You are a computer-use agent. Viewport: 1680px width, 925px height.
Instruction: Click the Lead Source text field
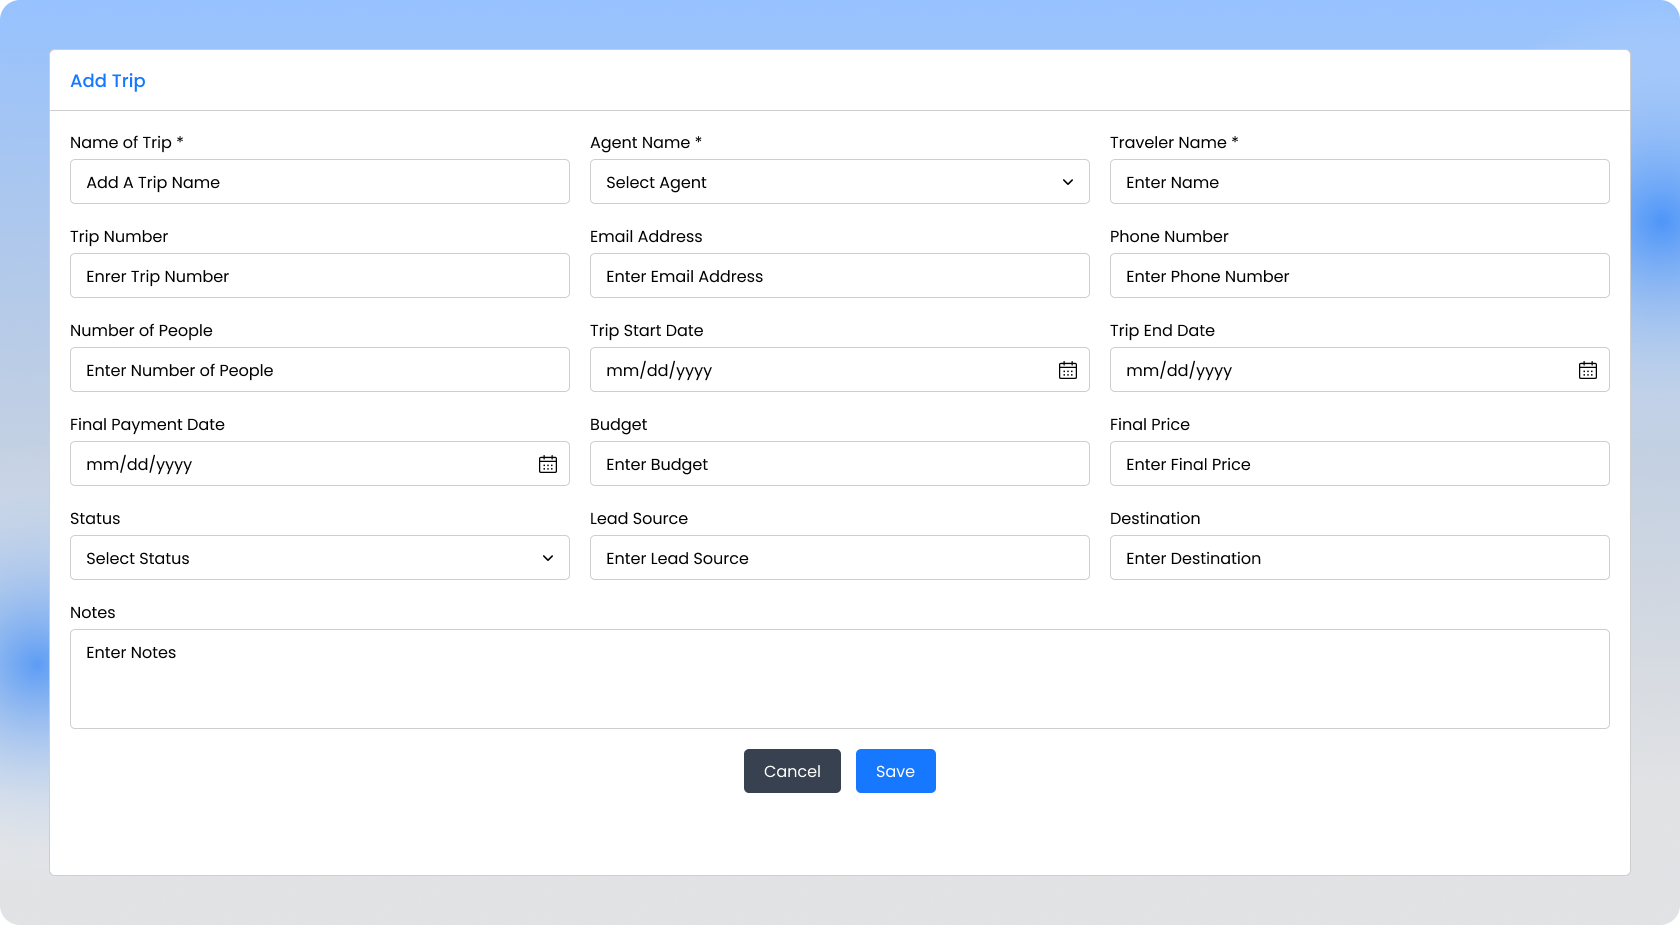point(839,558)
